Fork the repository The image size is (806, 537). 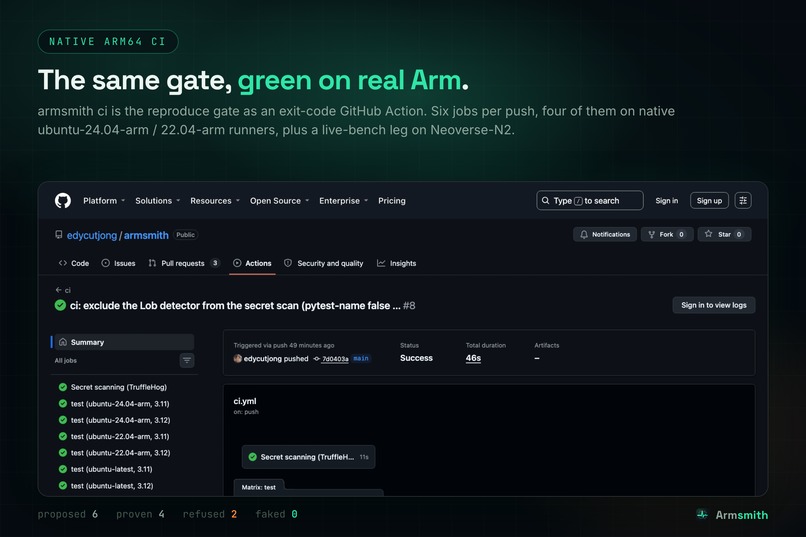coord(667,234)
